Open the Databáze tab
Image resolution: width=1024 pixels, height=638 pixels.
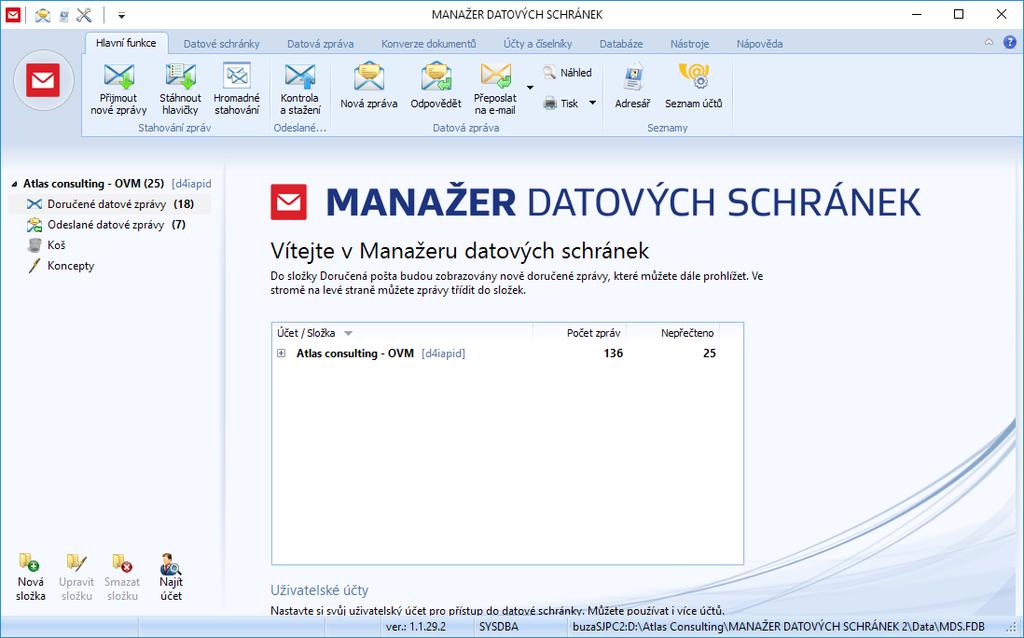point(621,44)
